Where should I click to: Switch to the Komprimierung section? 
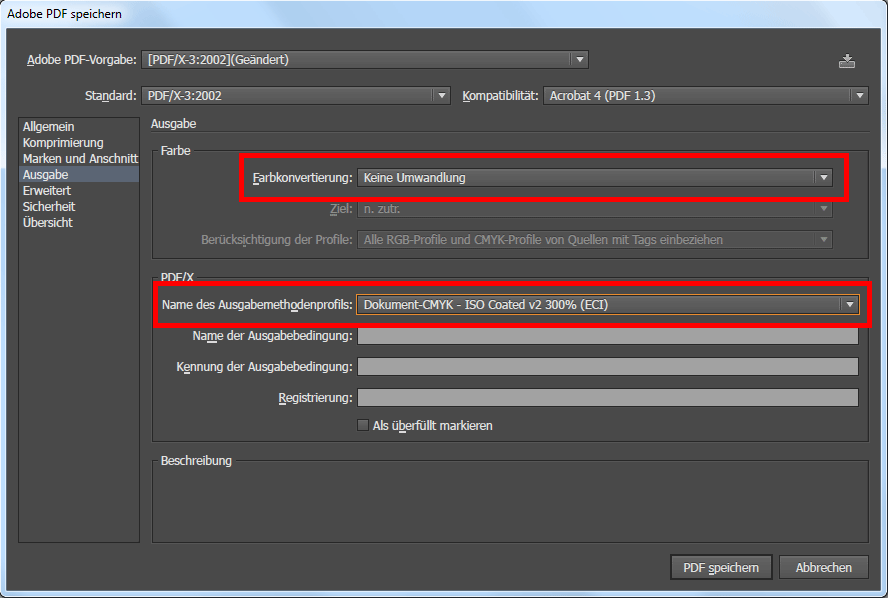[63, 143]
